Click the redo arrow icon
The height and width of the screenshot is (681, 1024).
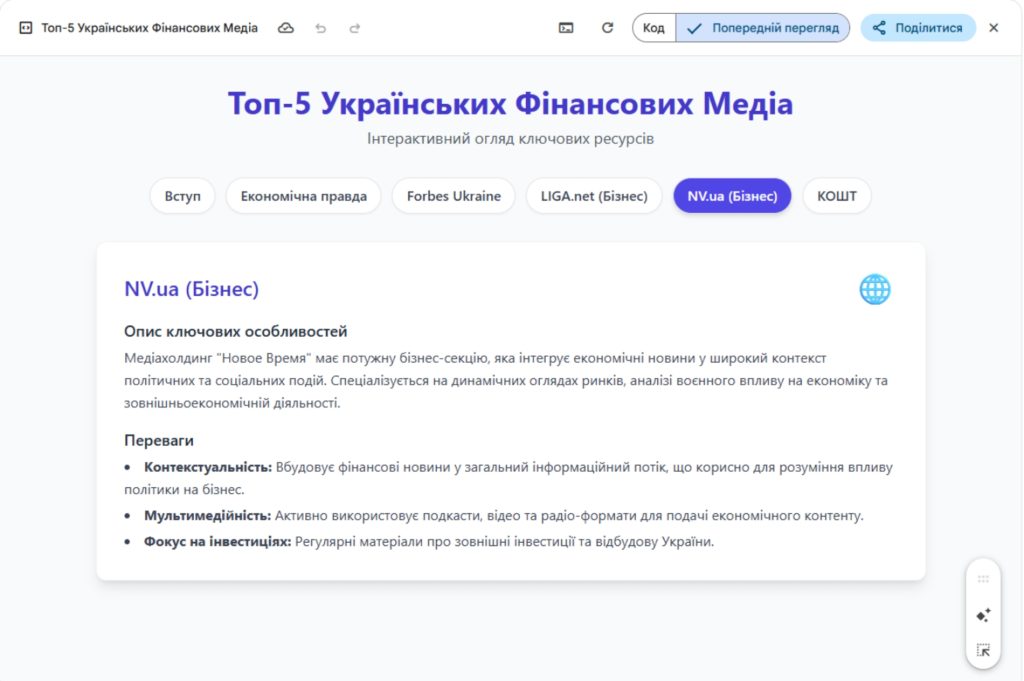[x=354, y=27]
